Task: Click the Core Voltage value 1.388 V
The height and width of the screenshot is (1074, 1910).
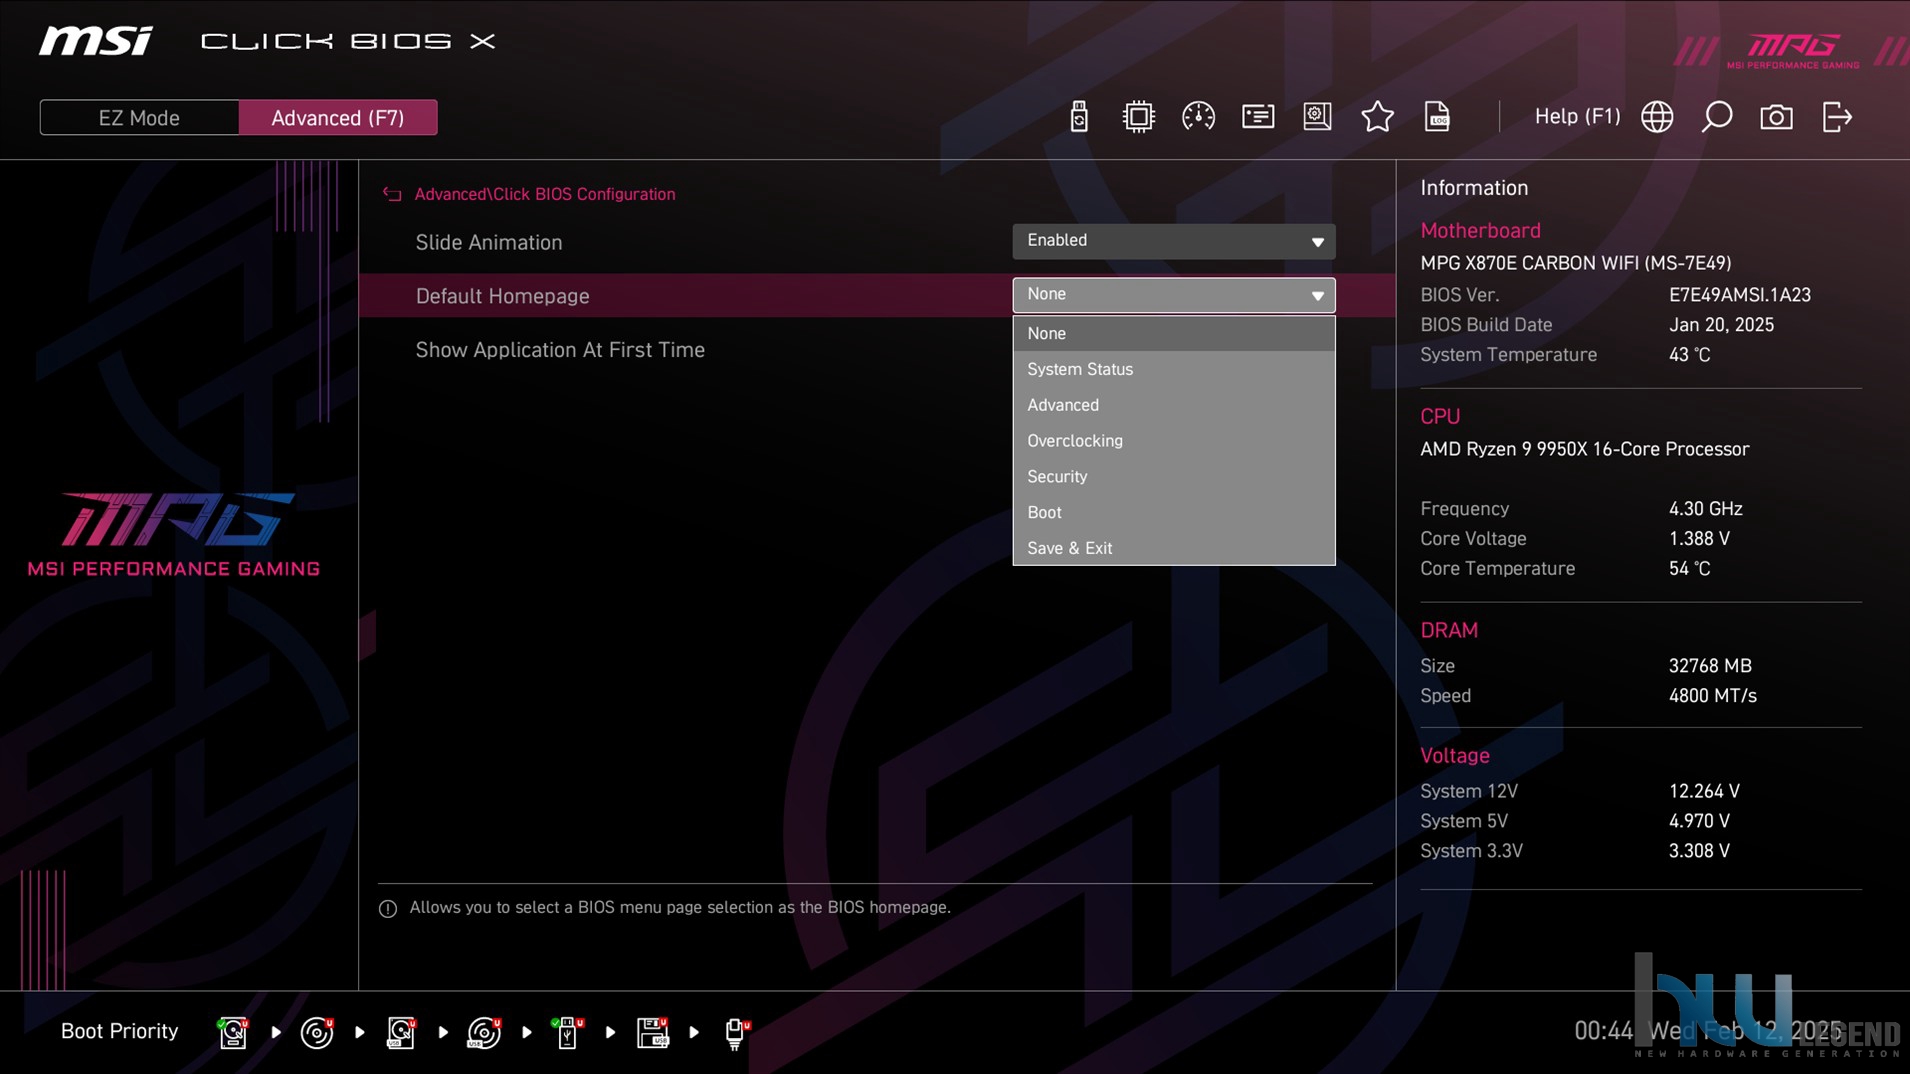Action: [x=1699, y=539]
